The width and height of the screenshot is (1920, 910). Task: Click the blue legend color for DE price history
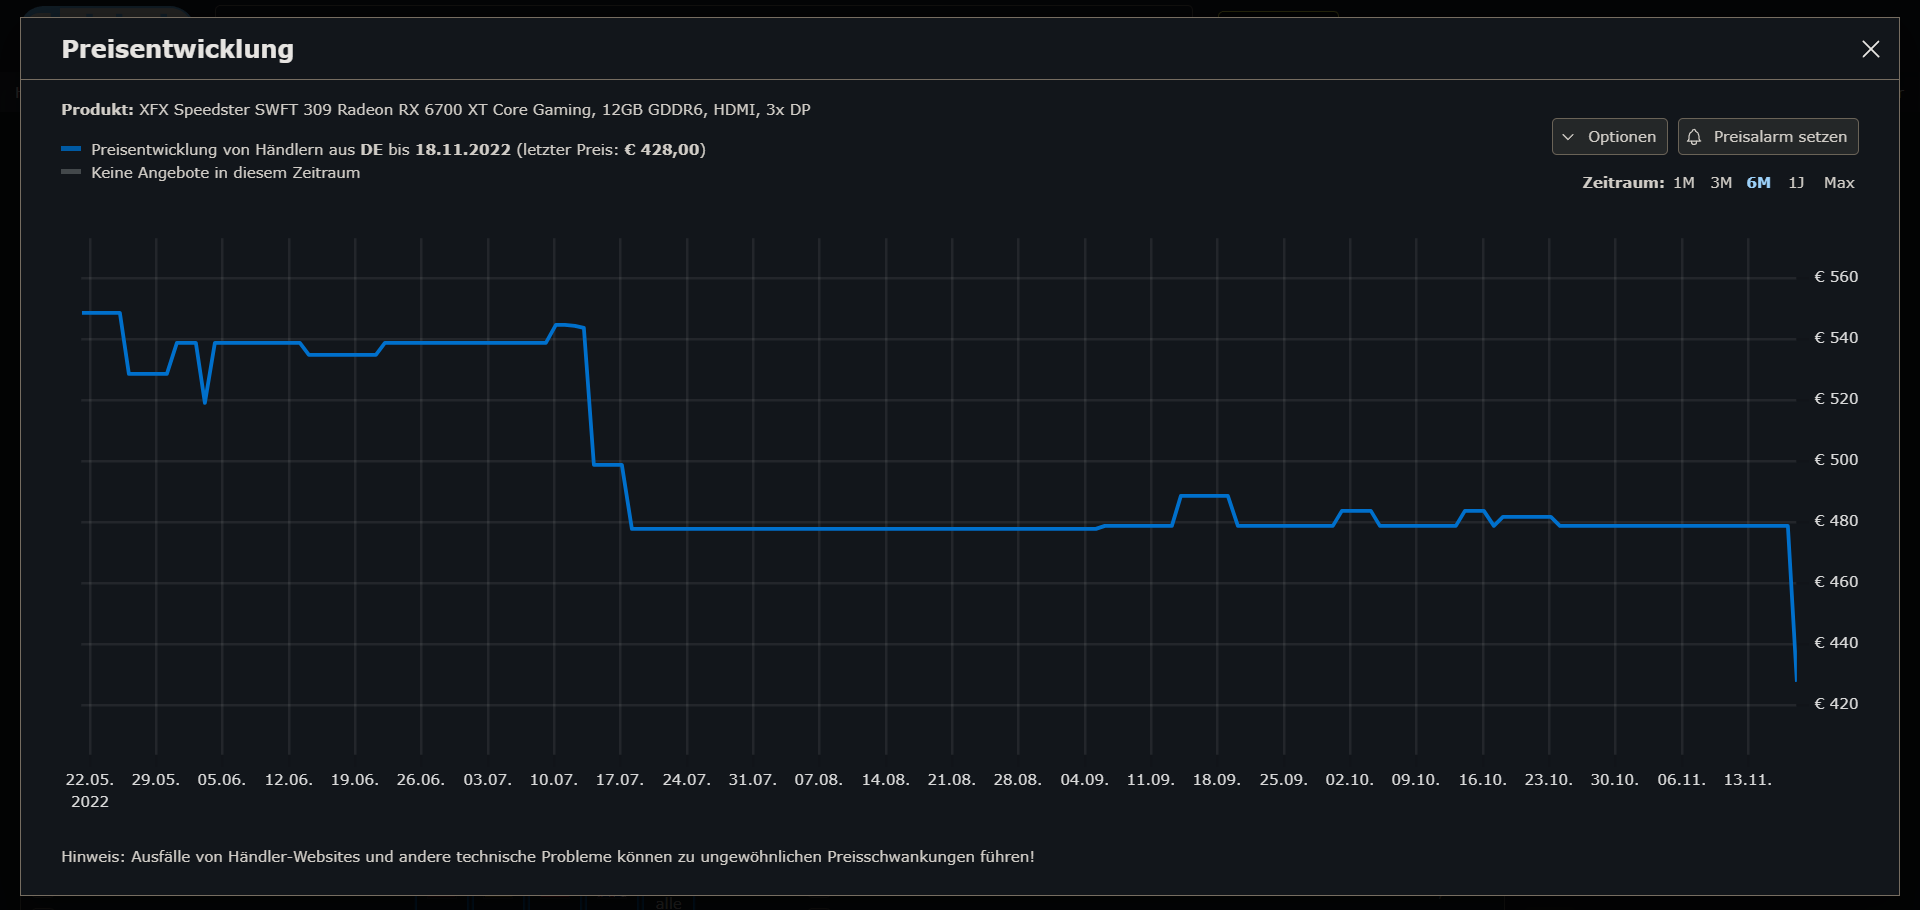71,149
